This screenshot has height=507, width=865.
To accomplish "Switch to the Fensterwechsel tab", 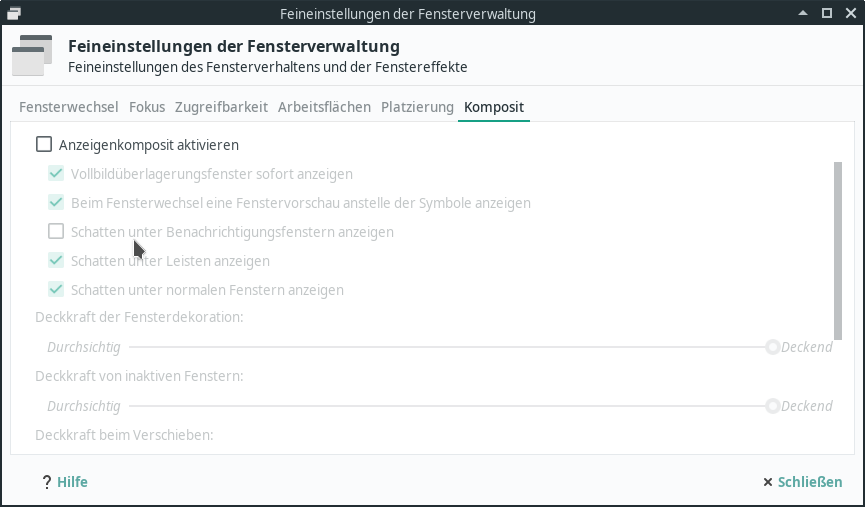I will click(x=69, y=107).
